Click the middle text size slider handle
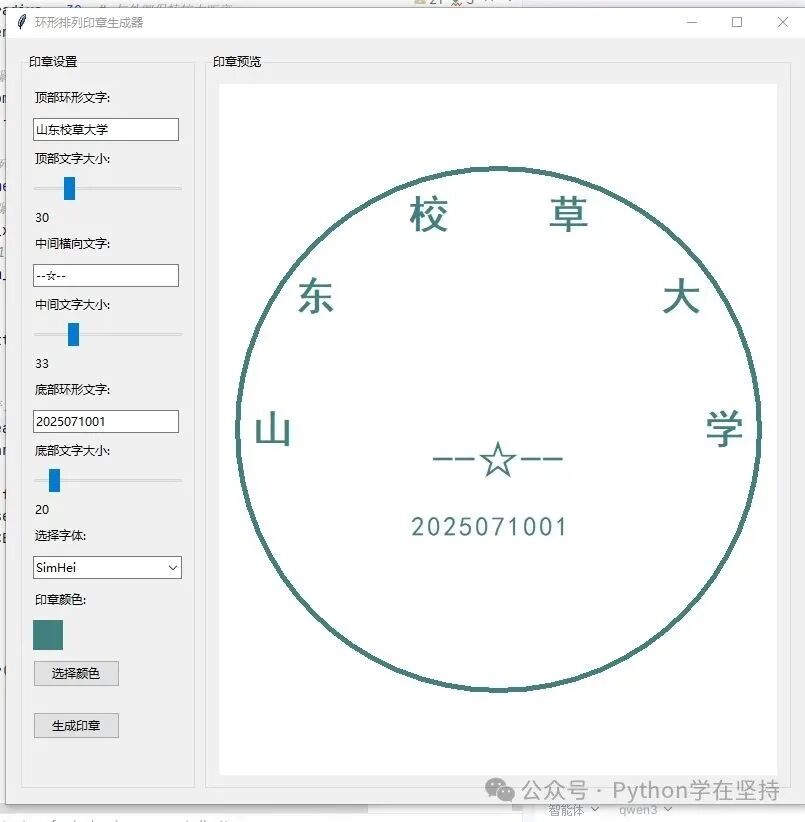Image resolution: width=805 pixels, height=822 pixels. (73, 334)
